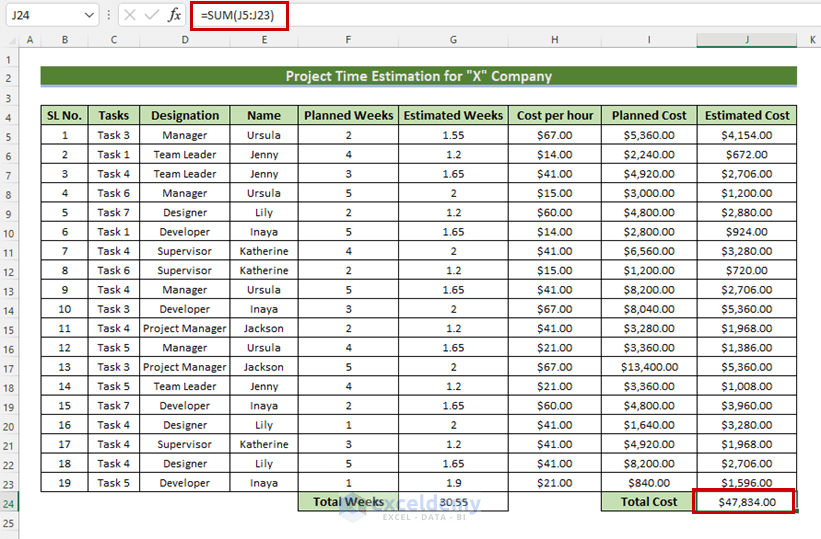Select column F header

tap(348, 40)
